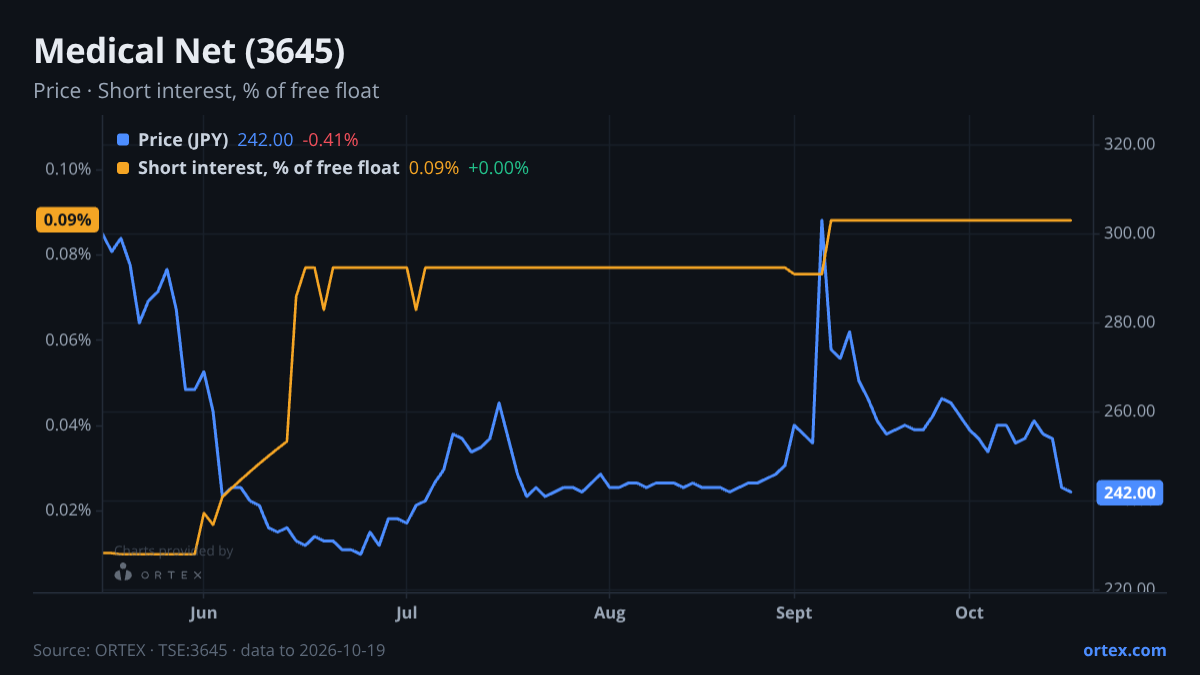The height and width of the screenshot is (675, 1200).
Task: Click the Jul x-axis label
Action: pos(406,613)
